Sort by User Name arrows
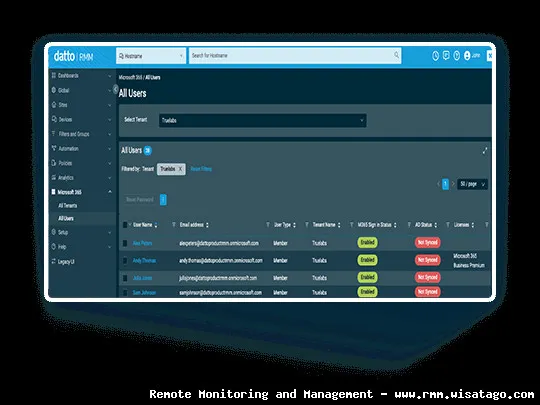The width and height of the screenshot is (540, 405). [156, 225]
